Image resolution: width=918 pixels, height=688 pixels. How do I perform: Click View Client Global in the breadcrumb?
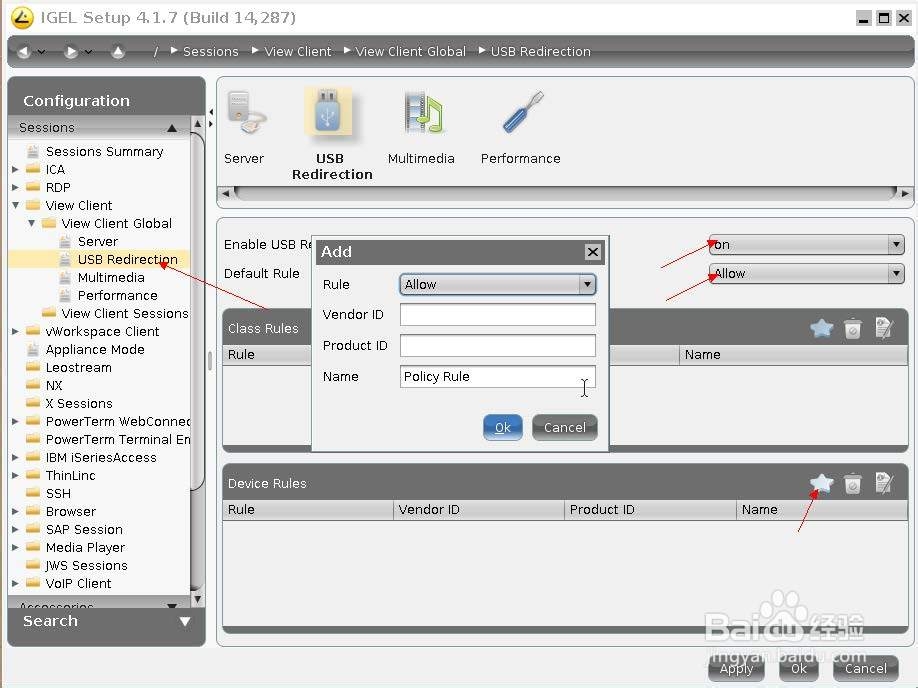[x=410, y=52]
